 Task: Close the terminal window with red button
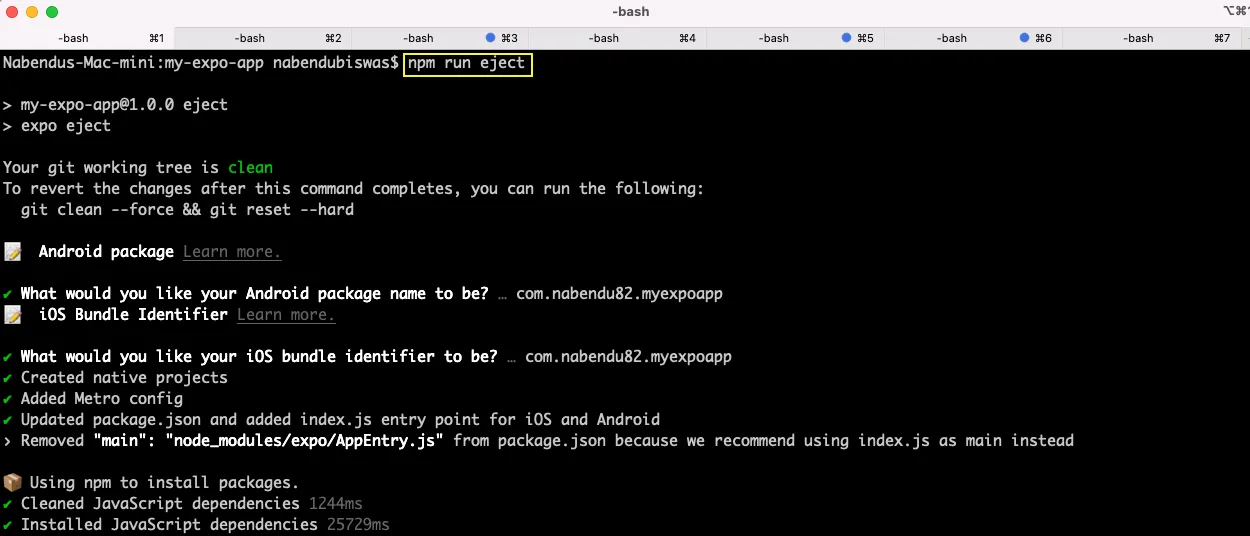(12, 12)
